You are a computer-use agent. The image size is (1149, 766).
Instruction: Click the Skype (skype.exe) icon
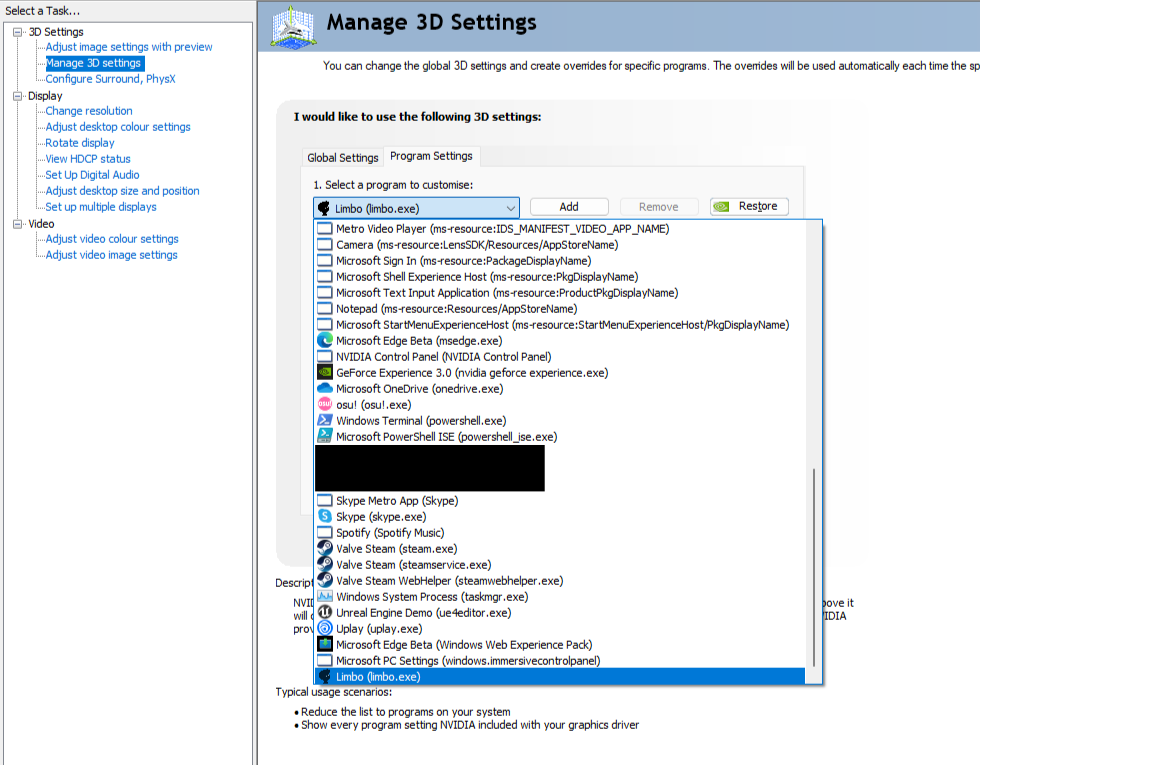click(x=325, y=516)
